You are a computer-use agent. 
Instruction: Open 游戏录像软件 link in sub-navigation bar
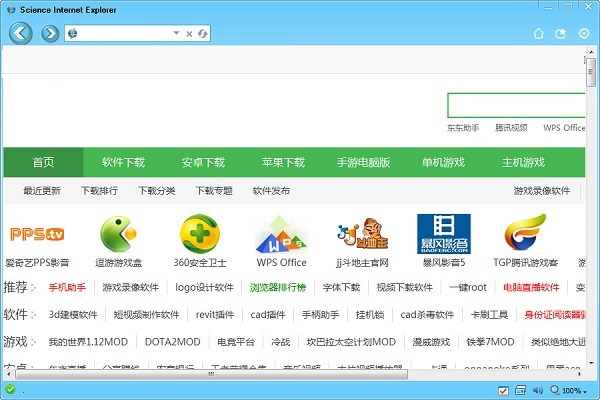(x=542, y=191)
